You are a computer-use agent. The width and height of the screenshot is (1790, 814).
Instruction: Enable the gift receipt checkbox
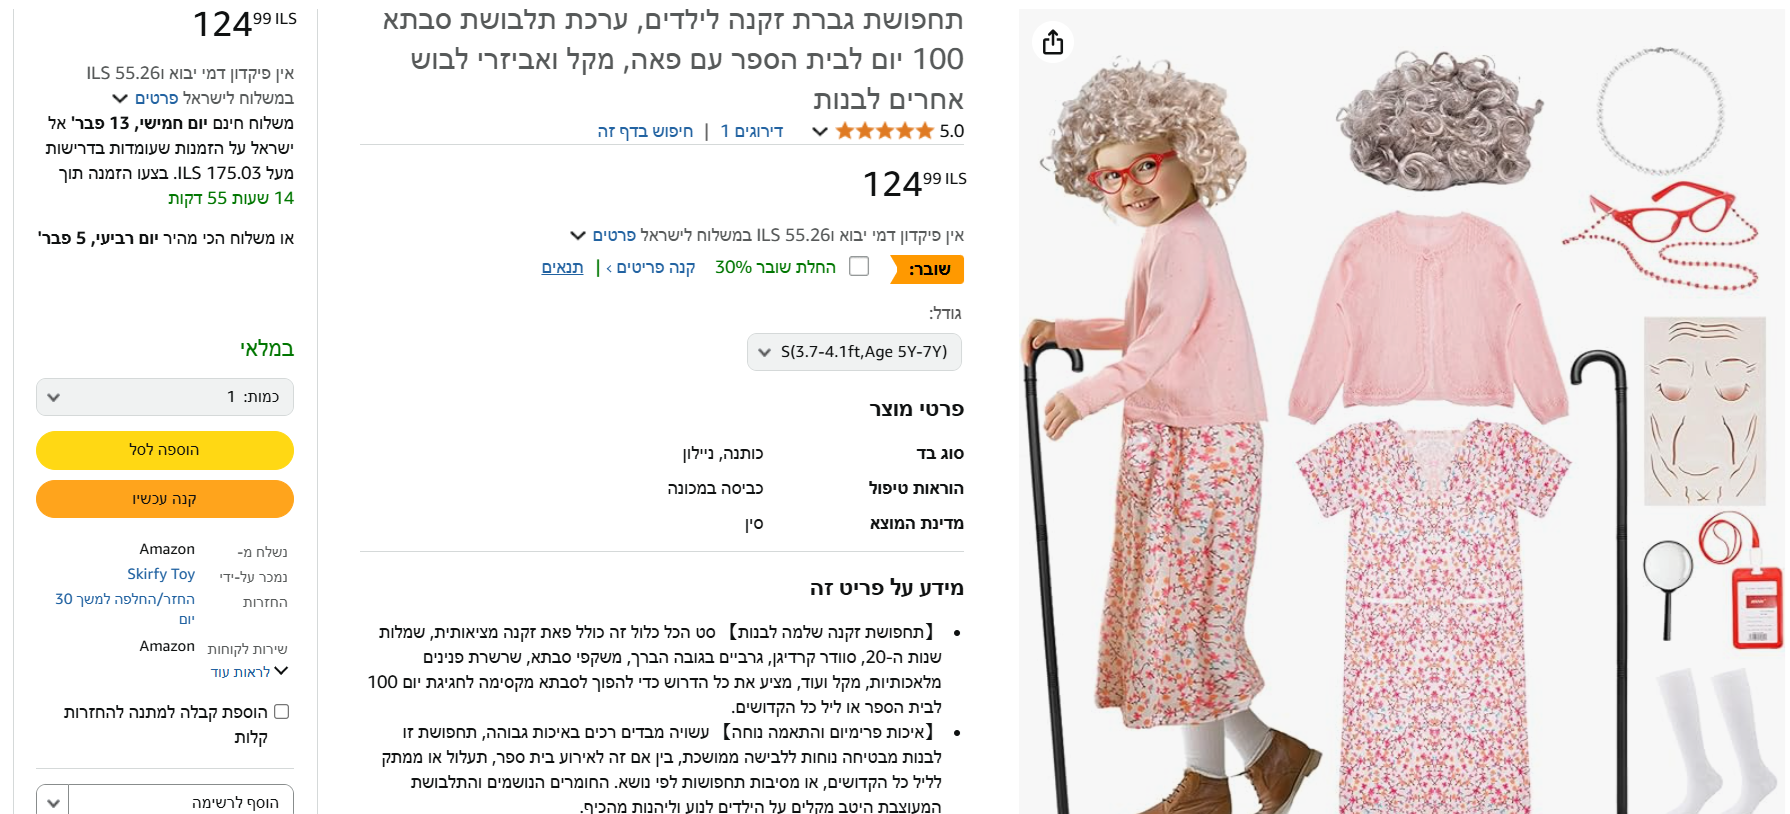281,712
